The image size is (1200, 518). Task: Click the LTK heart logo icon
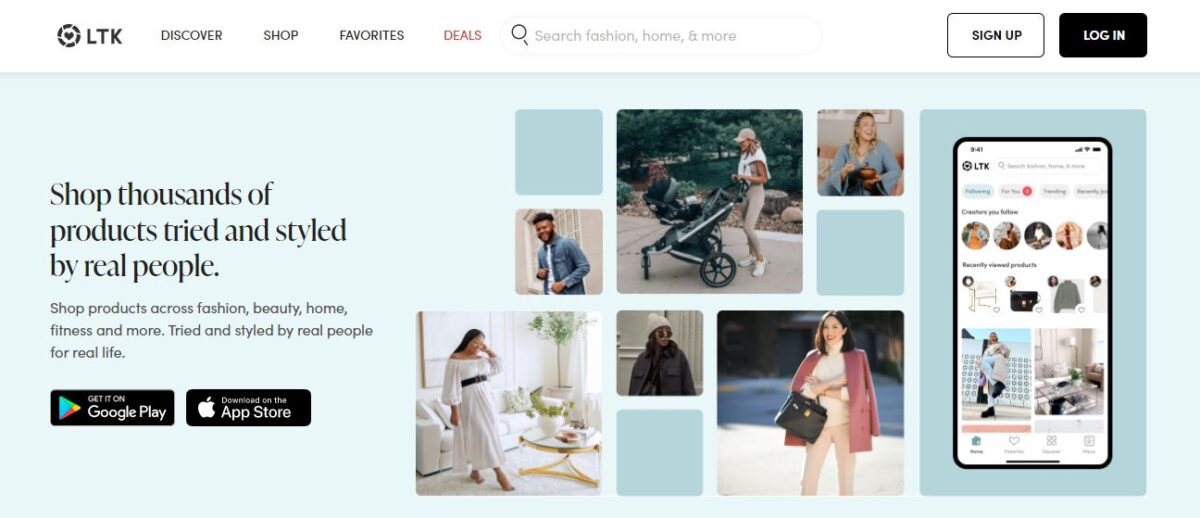68,36
